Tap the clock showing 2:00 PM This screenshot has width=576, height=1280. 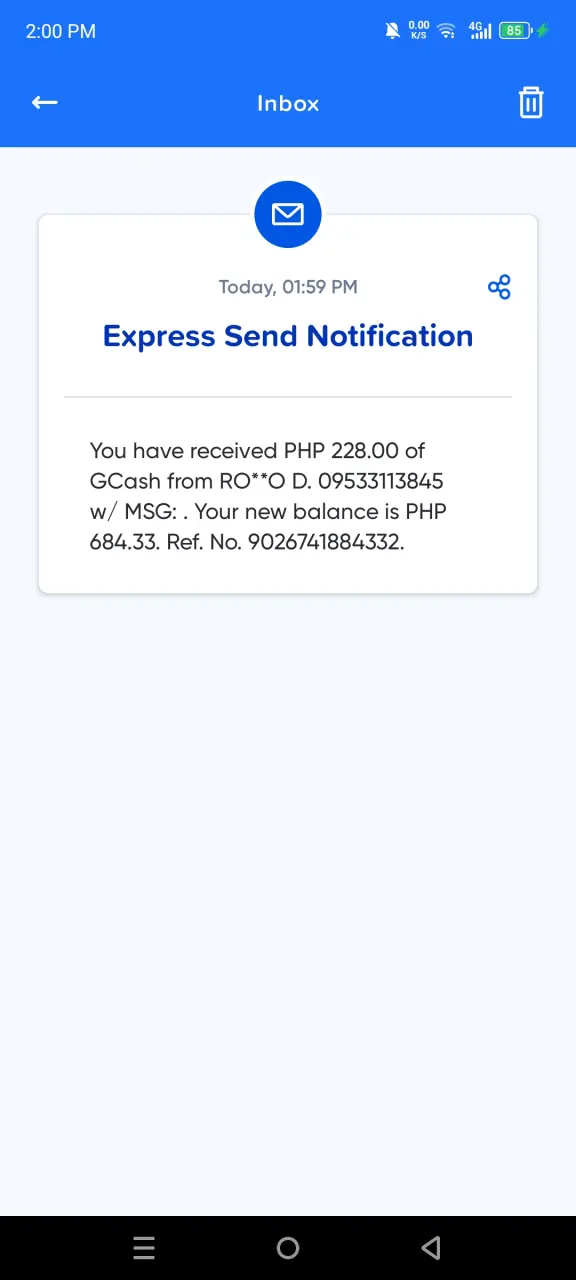[x=61, y=31]
